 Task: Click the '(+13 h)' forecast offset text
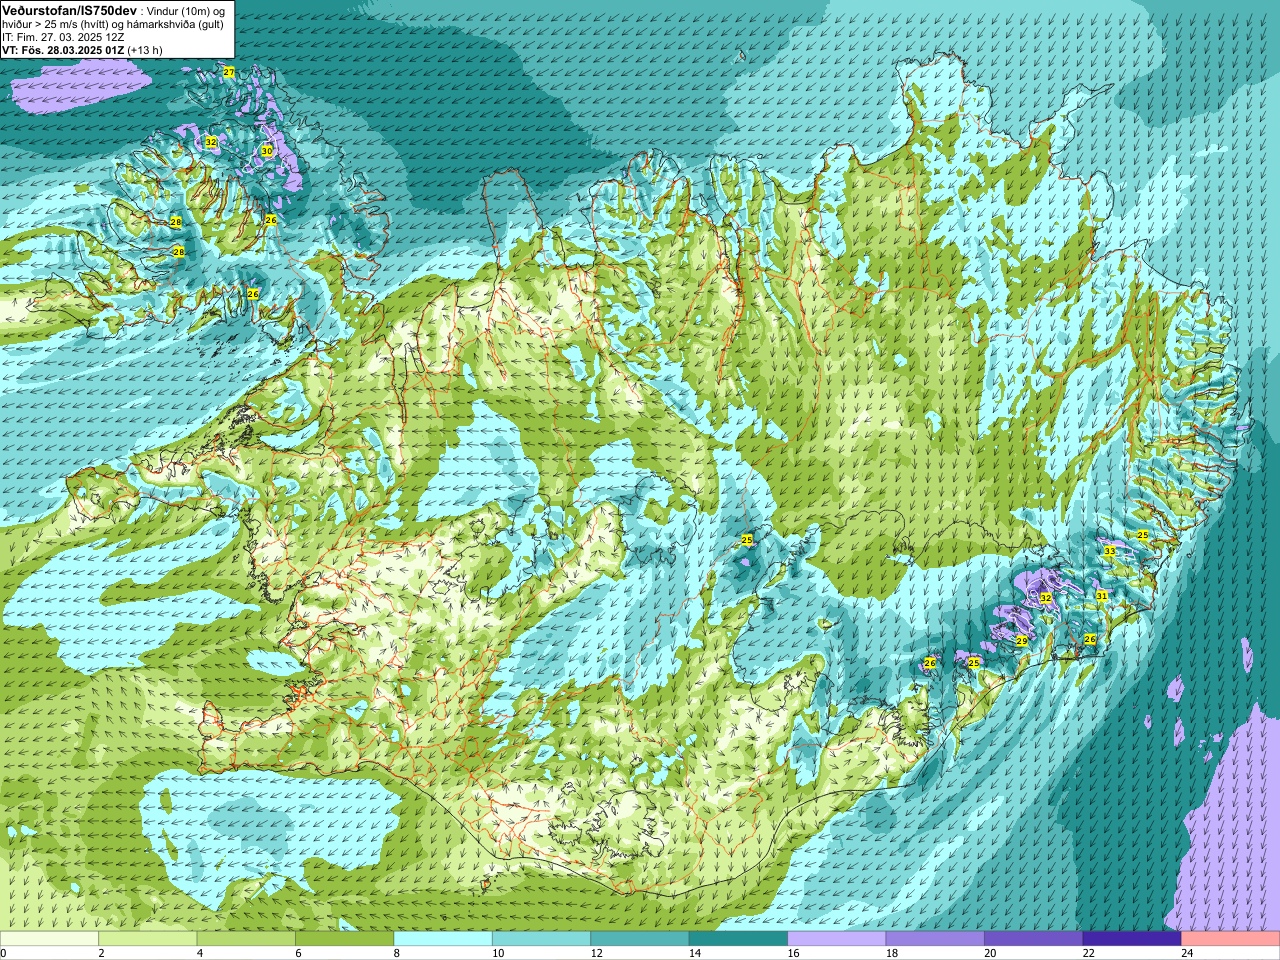tap(145, 50)
